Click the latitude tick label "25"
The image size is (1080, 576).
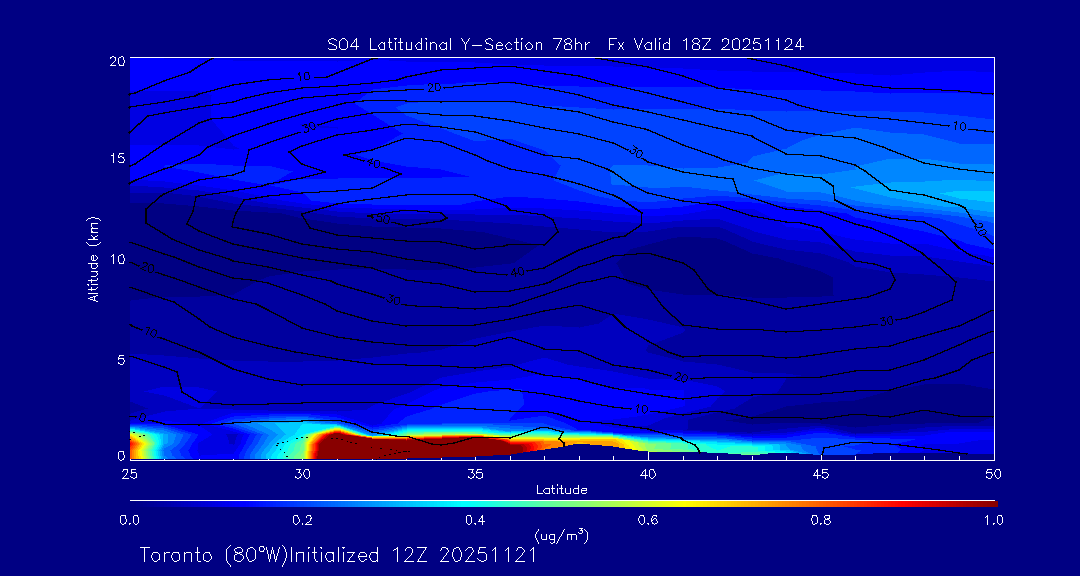coord(129,474)
